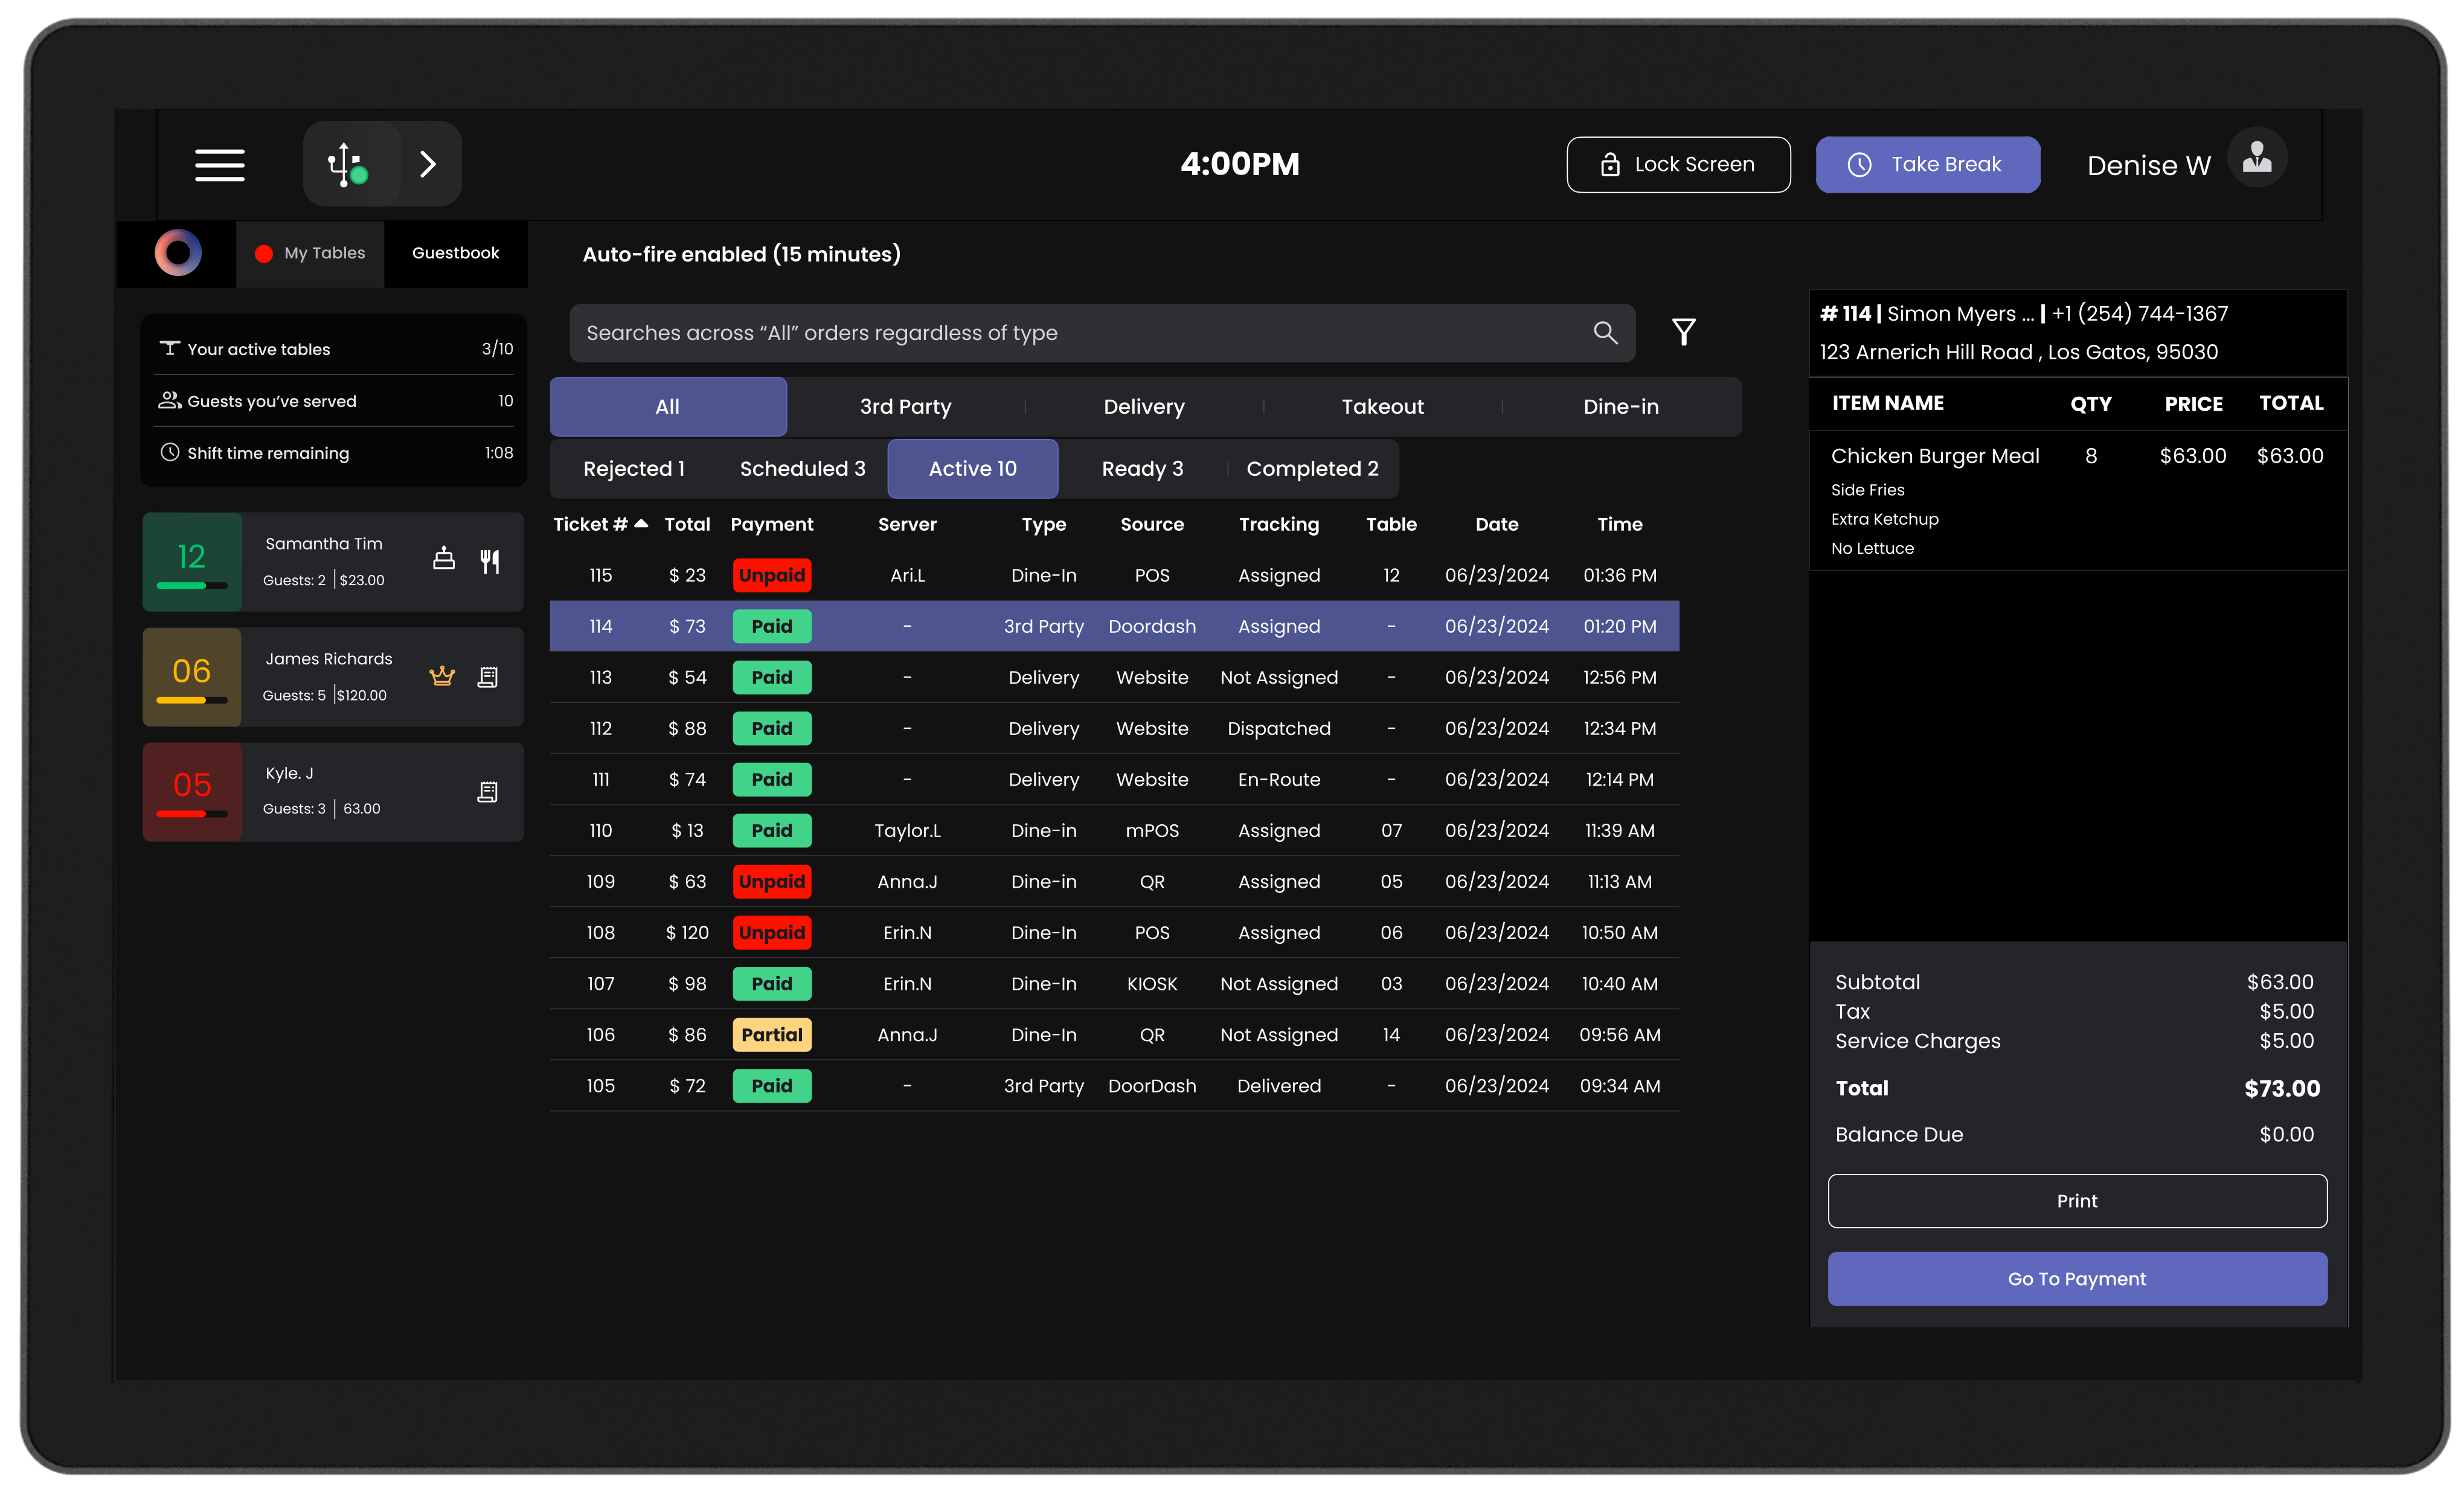Open the hamburger menu
2464x1491 pixels.
click(219, 165)
